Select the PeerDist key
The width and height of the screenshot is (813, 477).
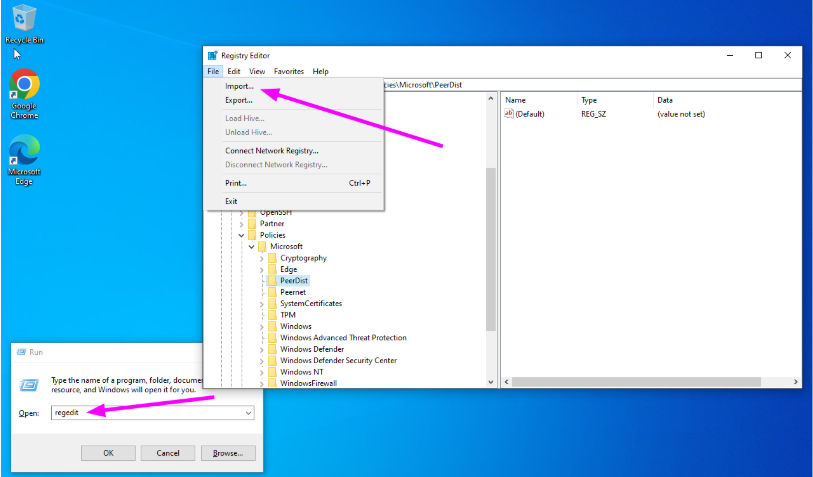coord(294,280)
